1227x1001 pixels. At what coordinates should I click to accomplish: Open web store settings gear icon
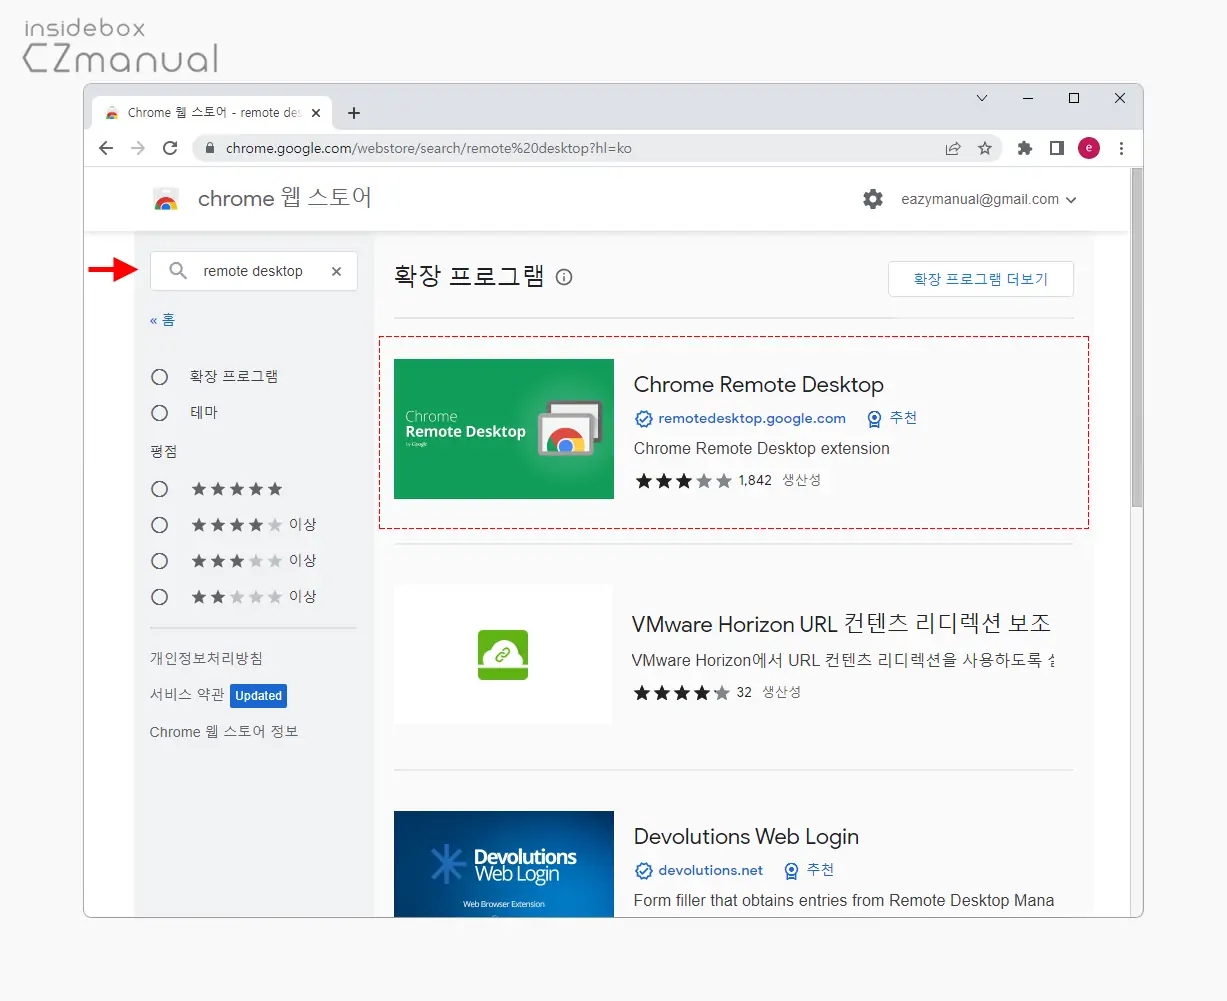pos(873,199)
